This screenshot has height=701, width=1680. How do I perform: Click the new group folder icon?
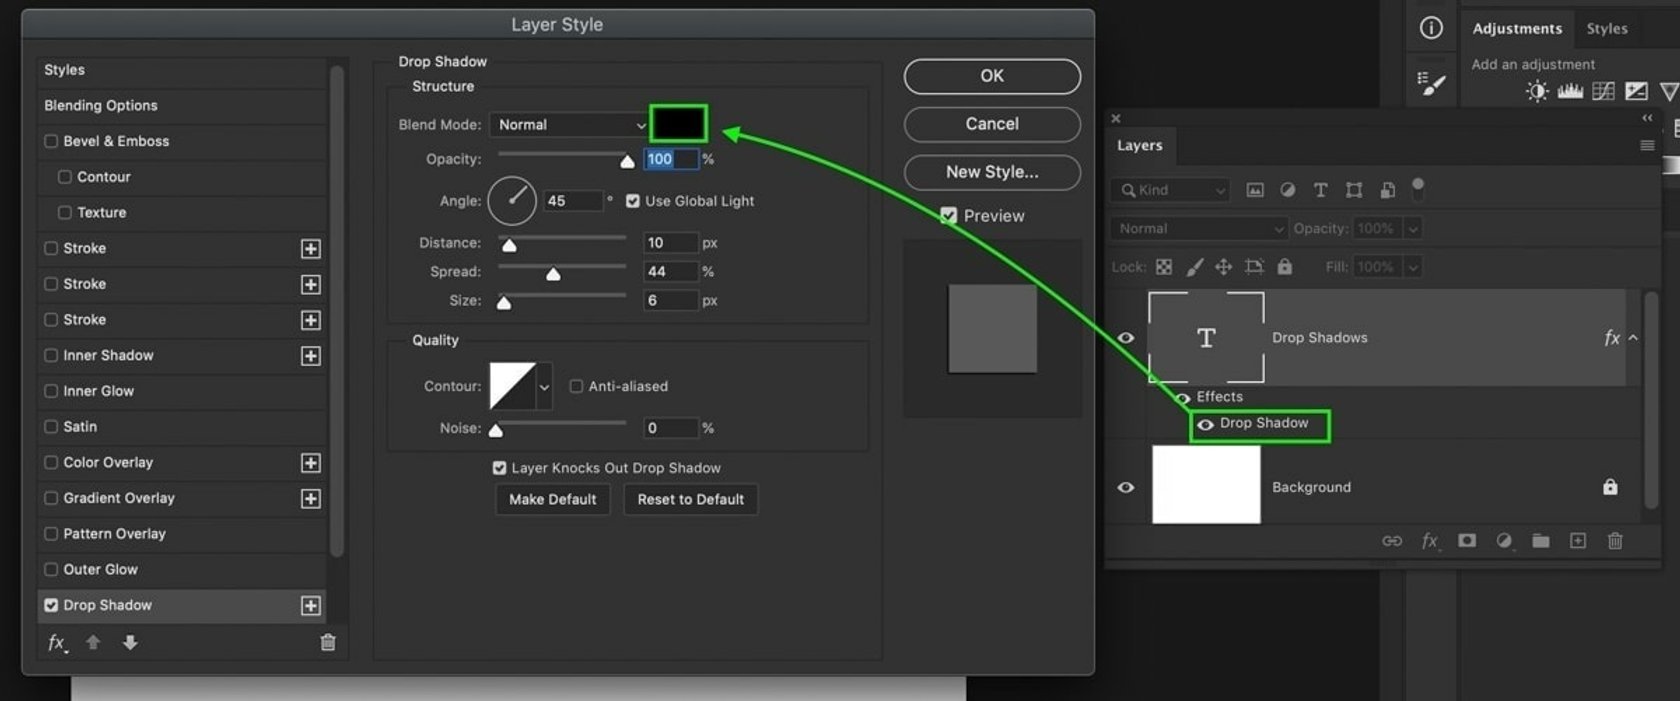point(1540,541)
